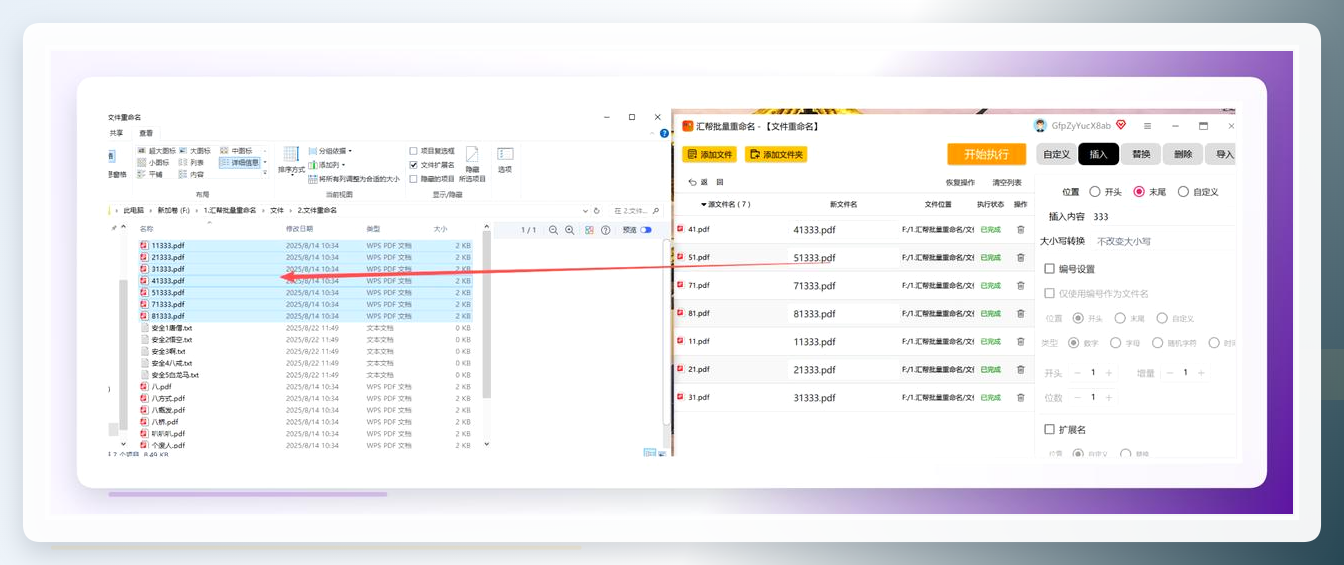Zoom out in the Explorer preview pane
The image size is (1344, 565).
coord(553,230)
